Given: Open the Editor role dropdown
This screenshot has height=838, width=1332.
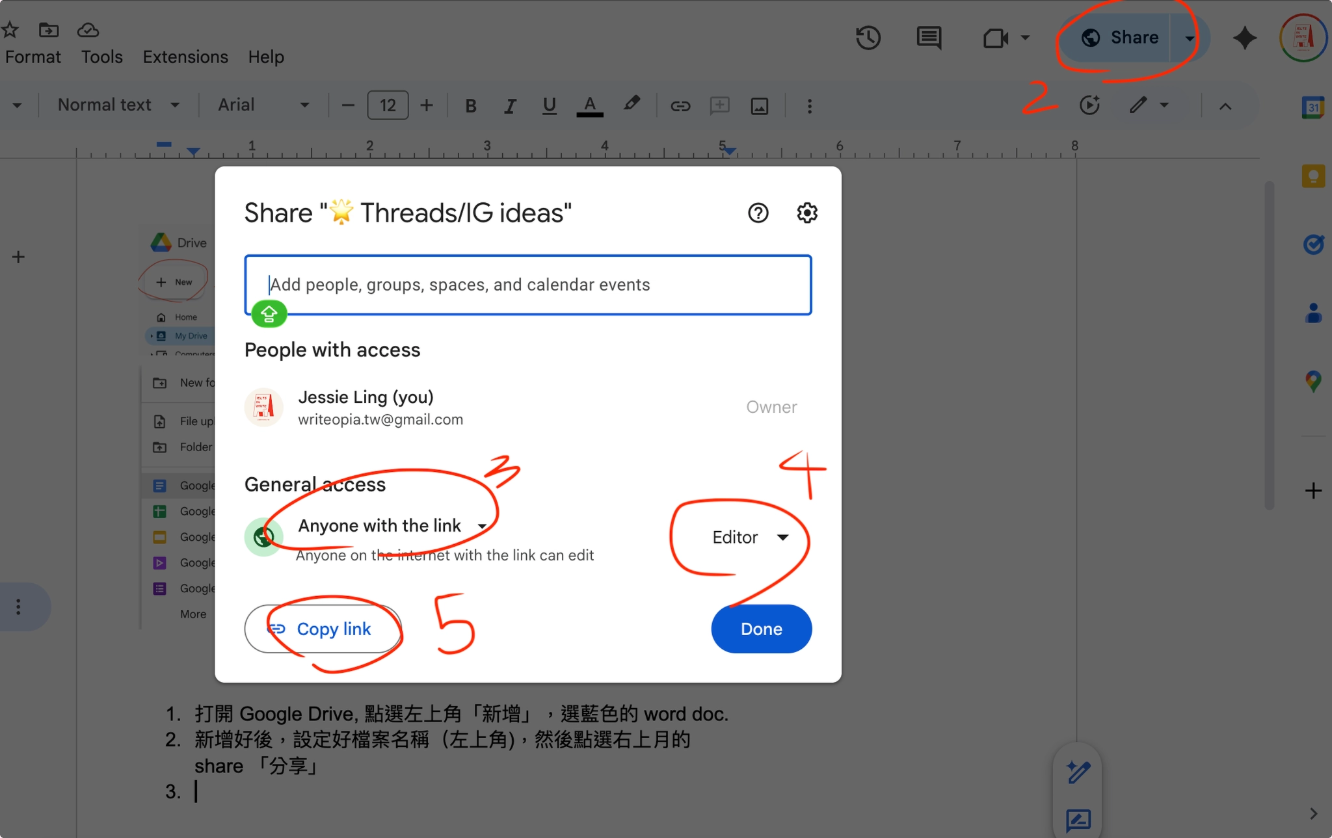Looking at the screenshot, I should (750, 537).
